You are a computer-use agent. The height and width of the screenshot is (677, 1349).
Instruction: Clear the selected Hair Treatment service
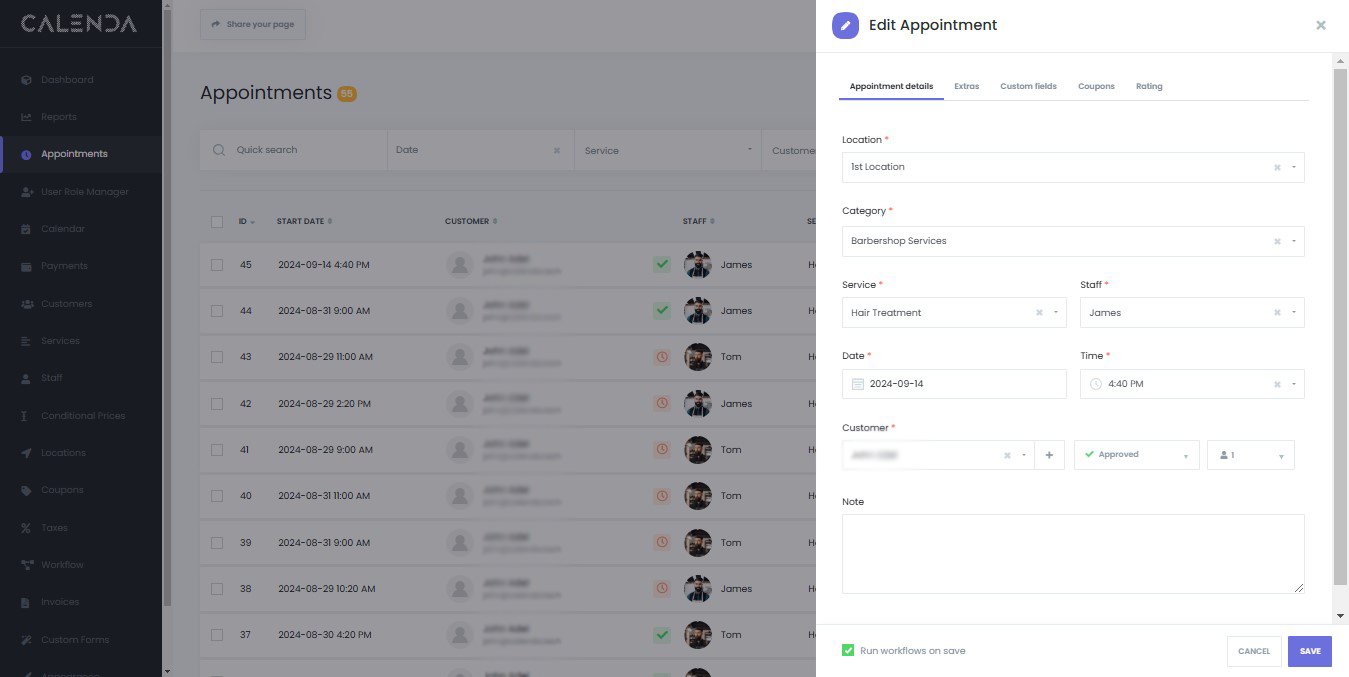click(x=1039, y=313)
